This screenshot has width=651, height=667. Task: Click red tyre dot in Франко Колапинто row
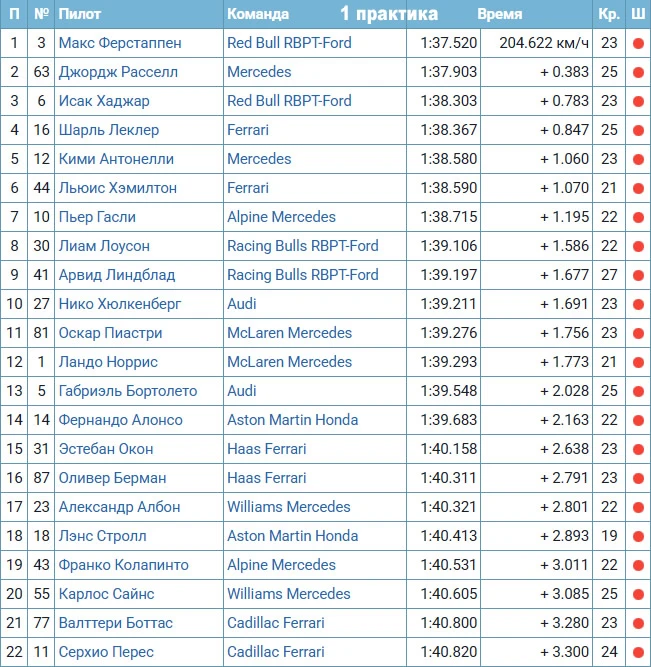638,565
